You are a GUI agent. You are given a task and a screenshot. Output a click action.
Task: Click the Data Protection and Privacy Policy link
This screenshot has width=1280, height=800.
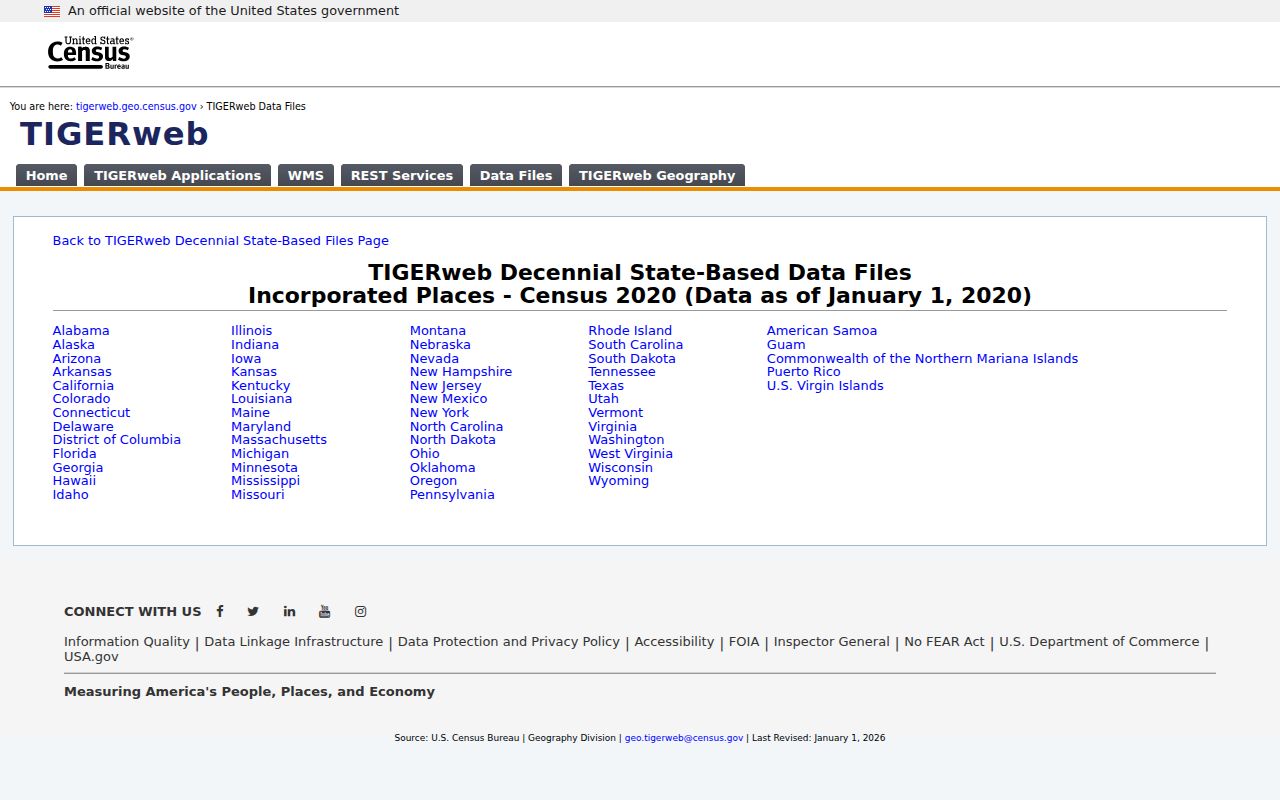coord(509,642)
